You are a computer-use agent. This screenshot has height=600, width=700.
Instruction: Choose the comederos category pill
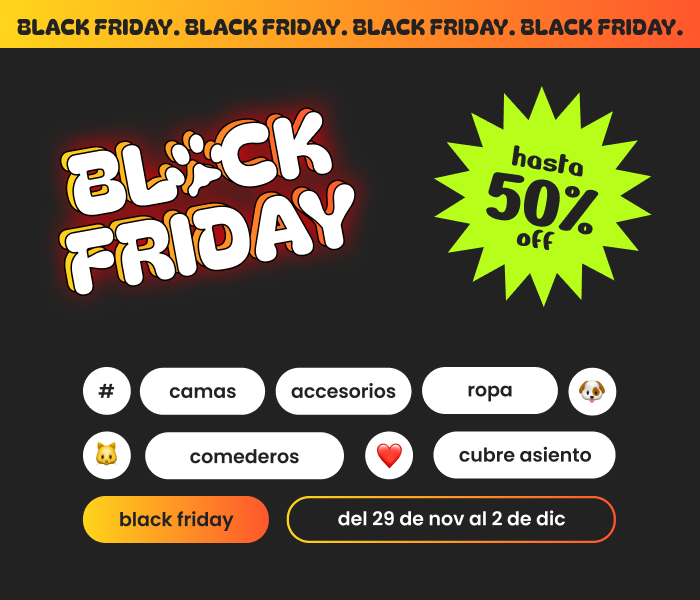pyautogui.click(x=244, y=456)
